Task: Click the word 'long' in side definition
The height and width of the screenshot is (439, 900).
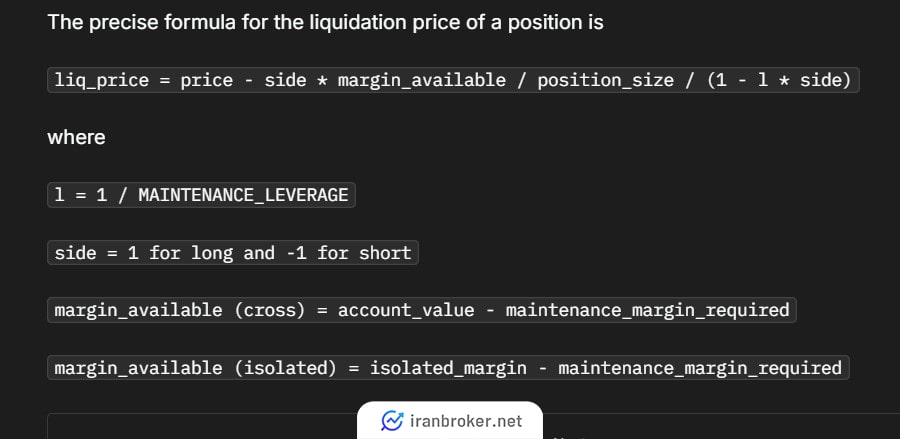Action: click(212, 252)
